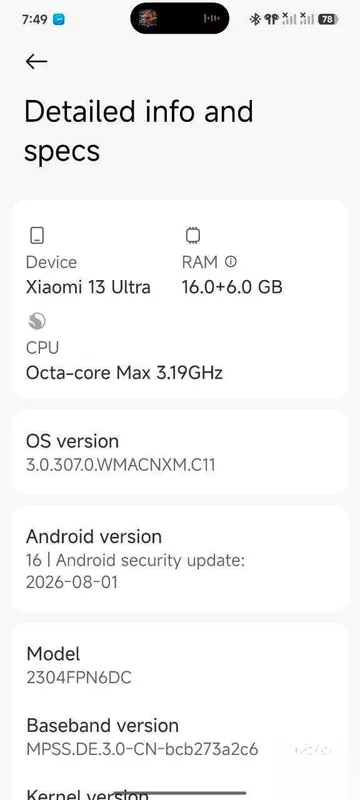Select the Model 2304FPN6DC row

point(180,665)
